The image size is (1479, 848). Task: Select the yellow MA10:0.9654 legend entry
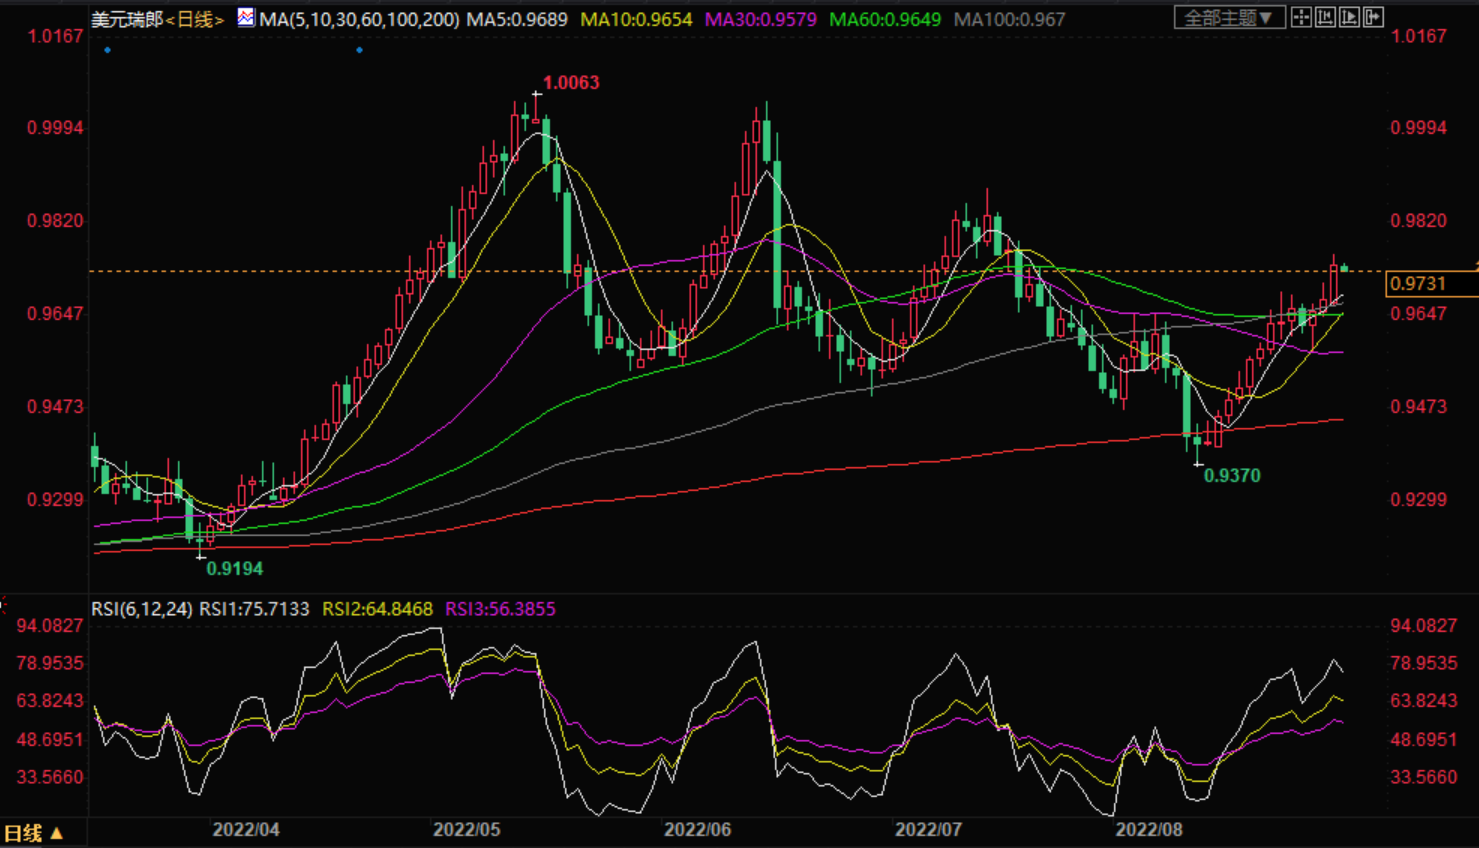tap(636, 19)
